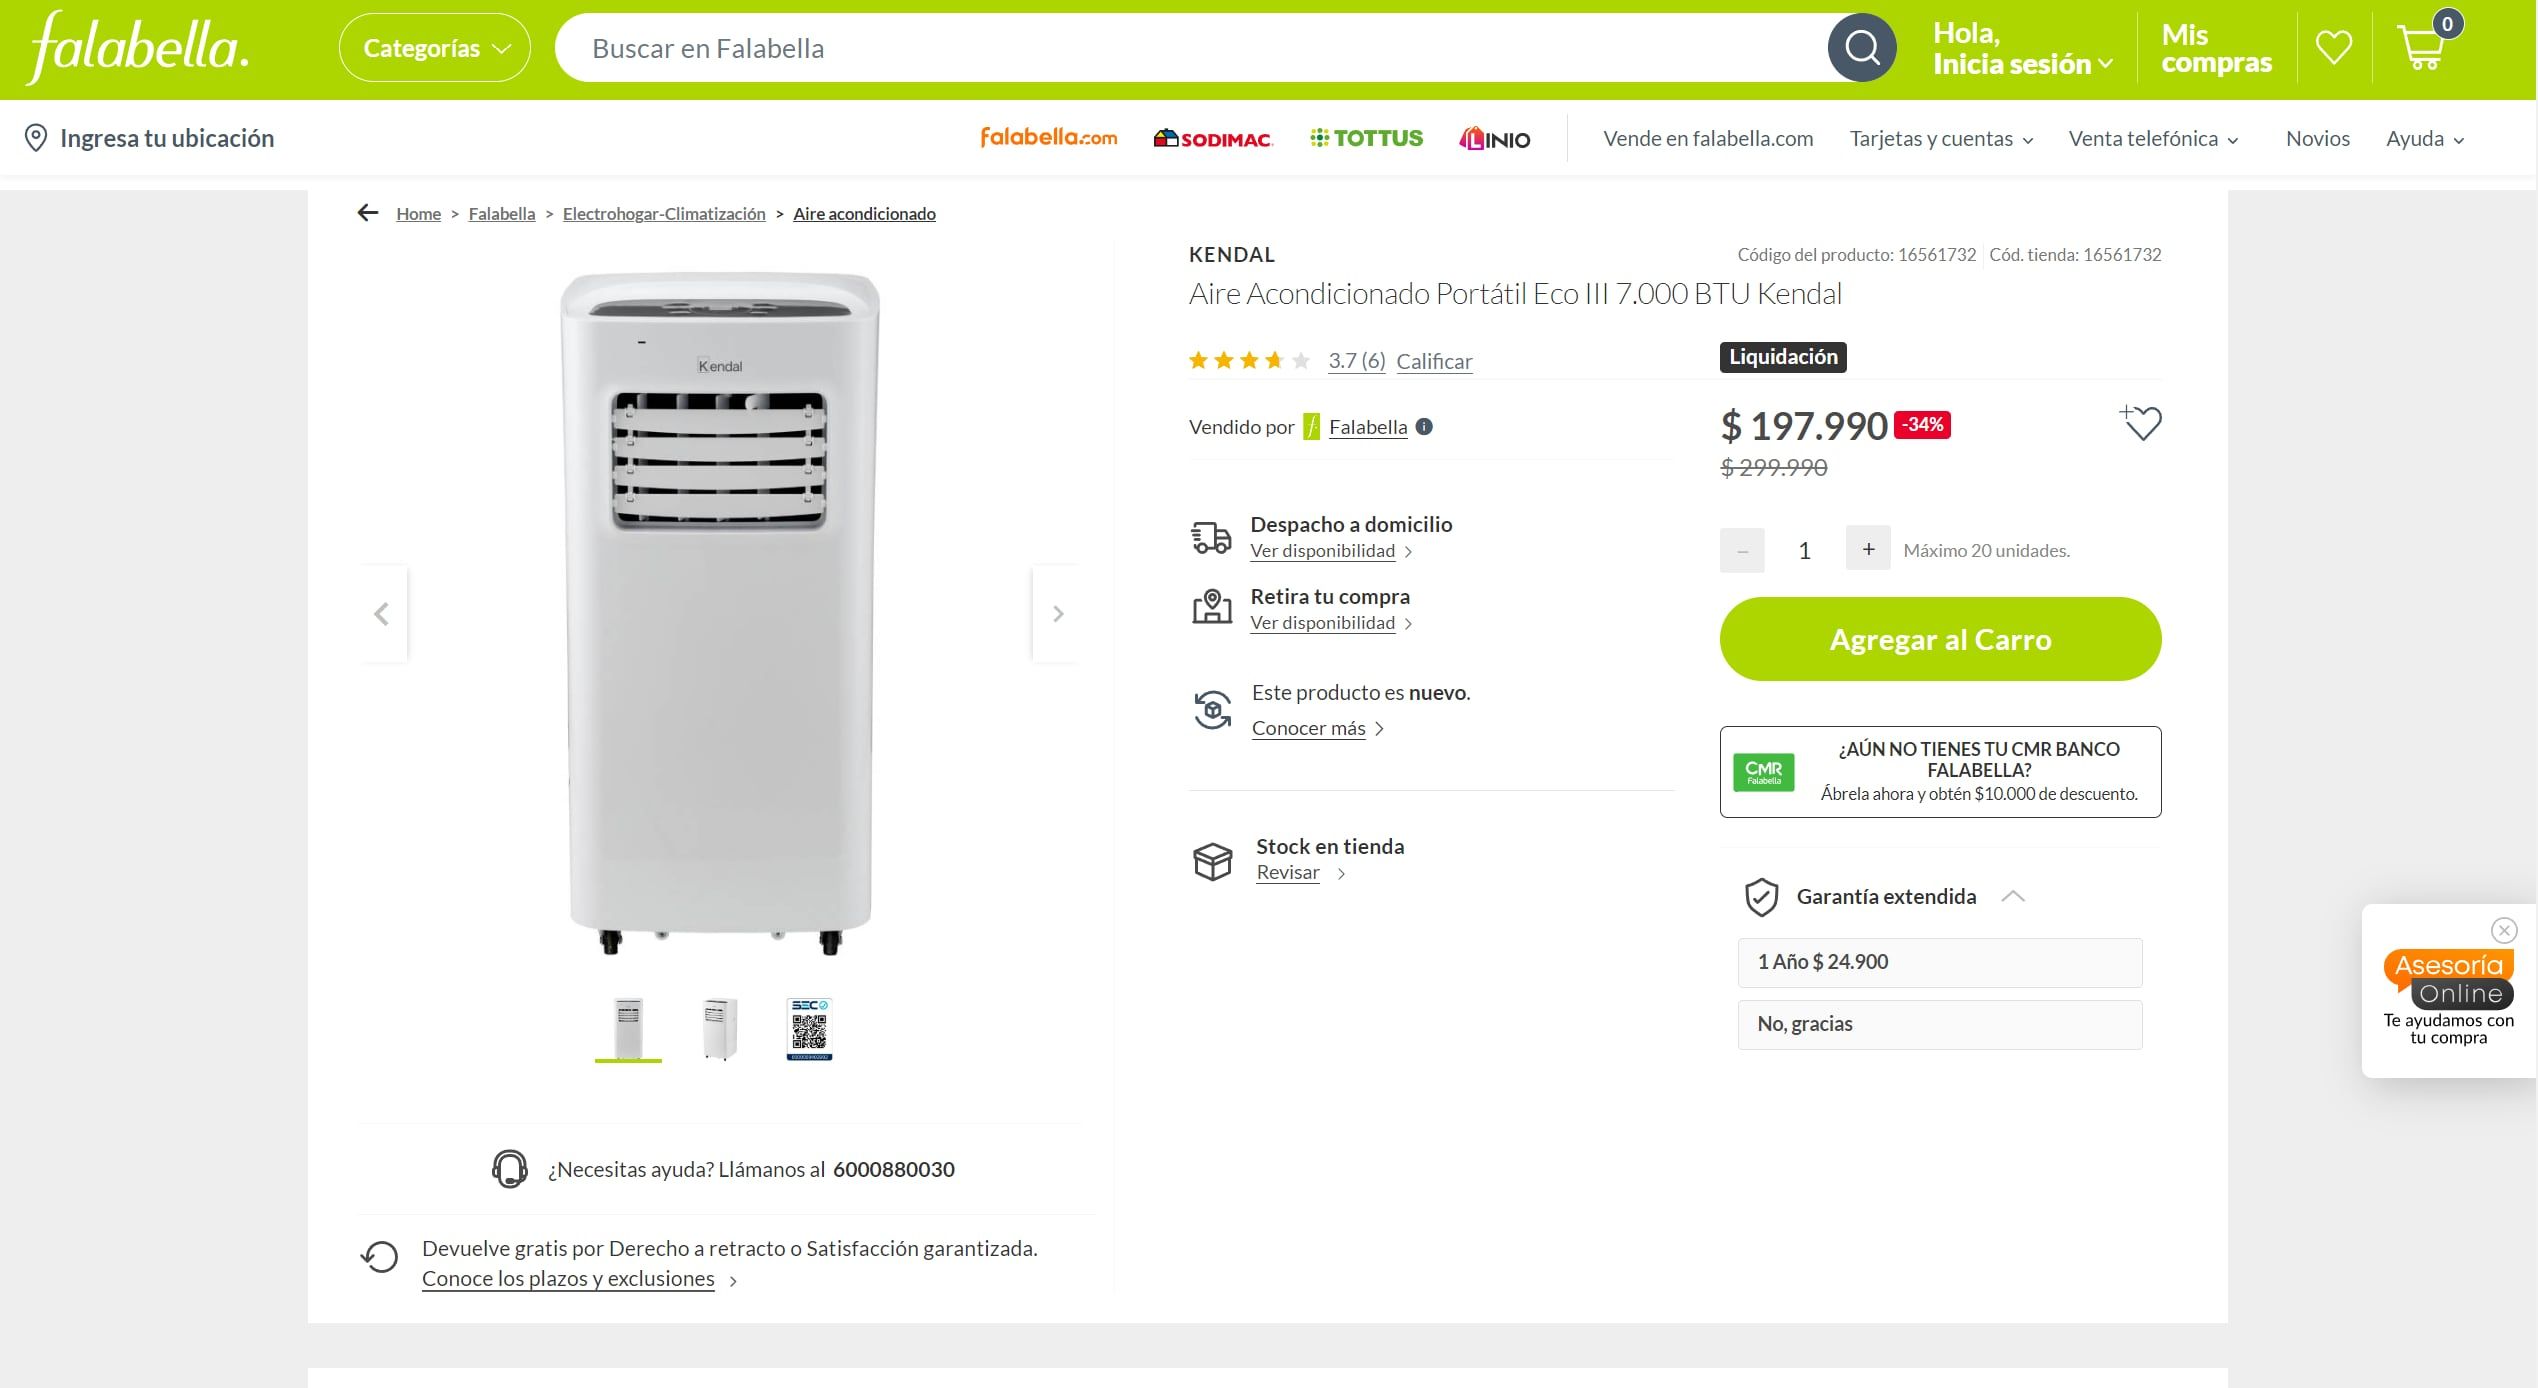This screenshot has width=2538, height=1388.
Task: Select the 1 Año $ 24.900 warranty option
Action: (1939, 962)
